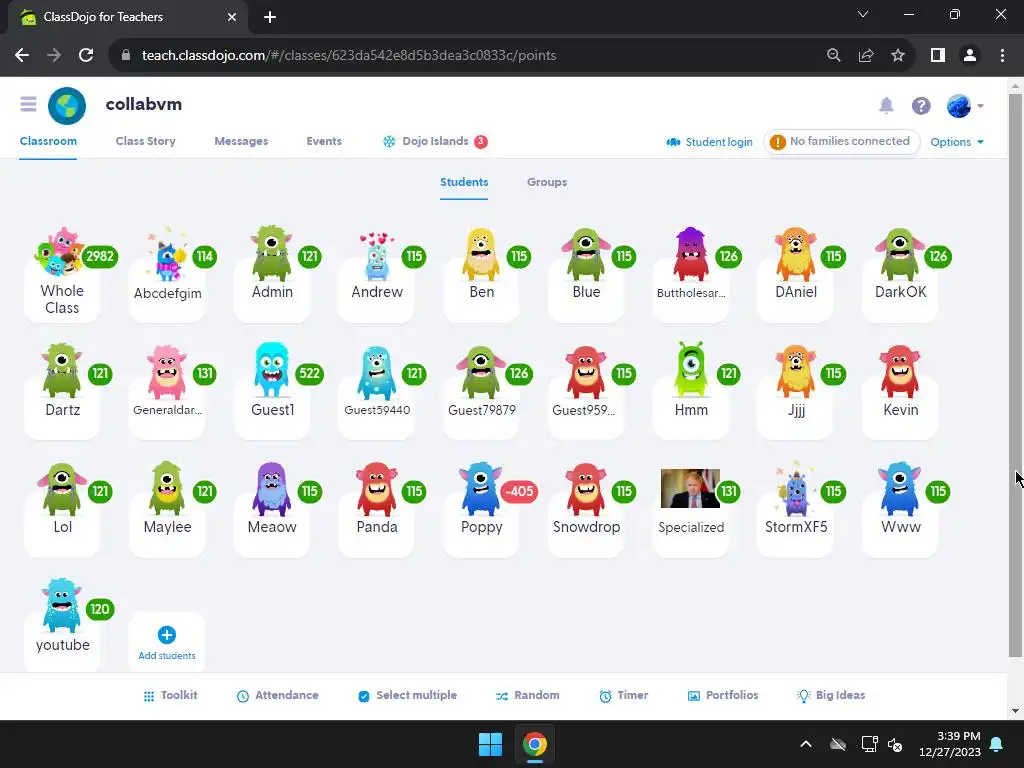The height and width of the screenshot is (768, 1024).
Task: Click Panda's red monster avatar
Action: click(376, 489)
